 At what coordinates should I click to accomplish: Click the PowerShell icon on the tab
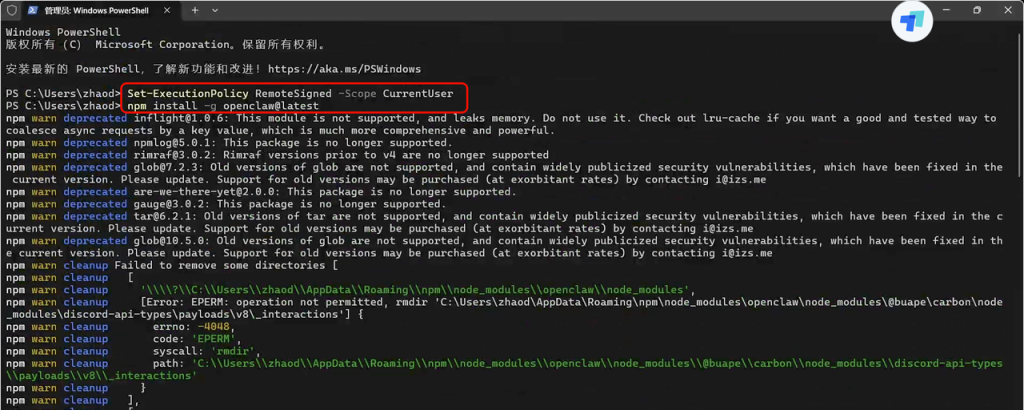[32, 10]
